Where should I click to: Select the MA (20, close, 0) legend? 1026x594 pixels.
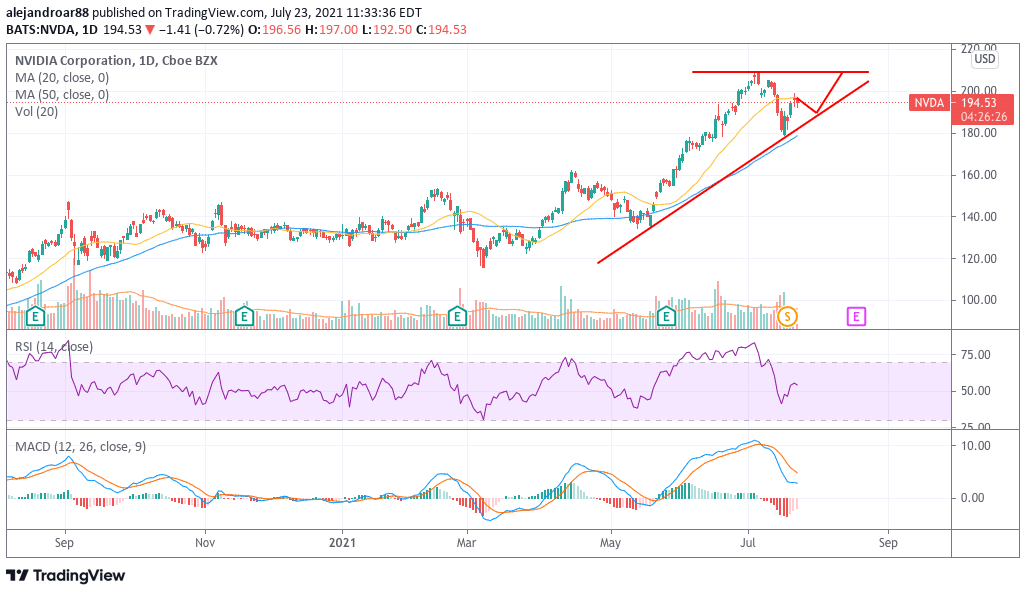(62, 77)
